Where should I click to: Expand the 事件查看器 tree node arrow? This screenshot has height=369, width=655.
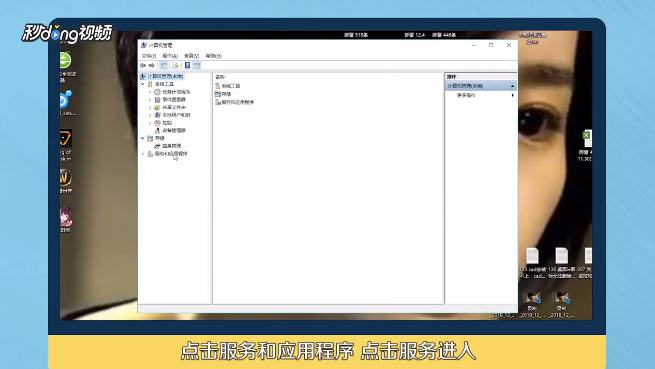[x=150, y=99]
